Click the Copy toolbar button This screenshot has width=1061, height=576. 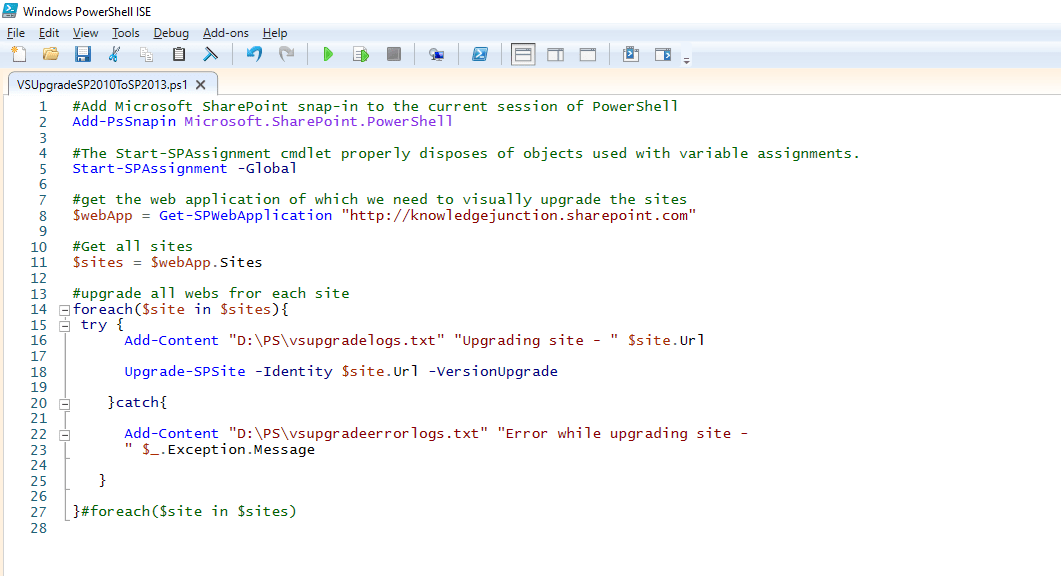pyautogui.click(x=146, y=54)
